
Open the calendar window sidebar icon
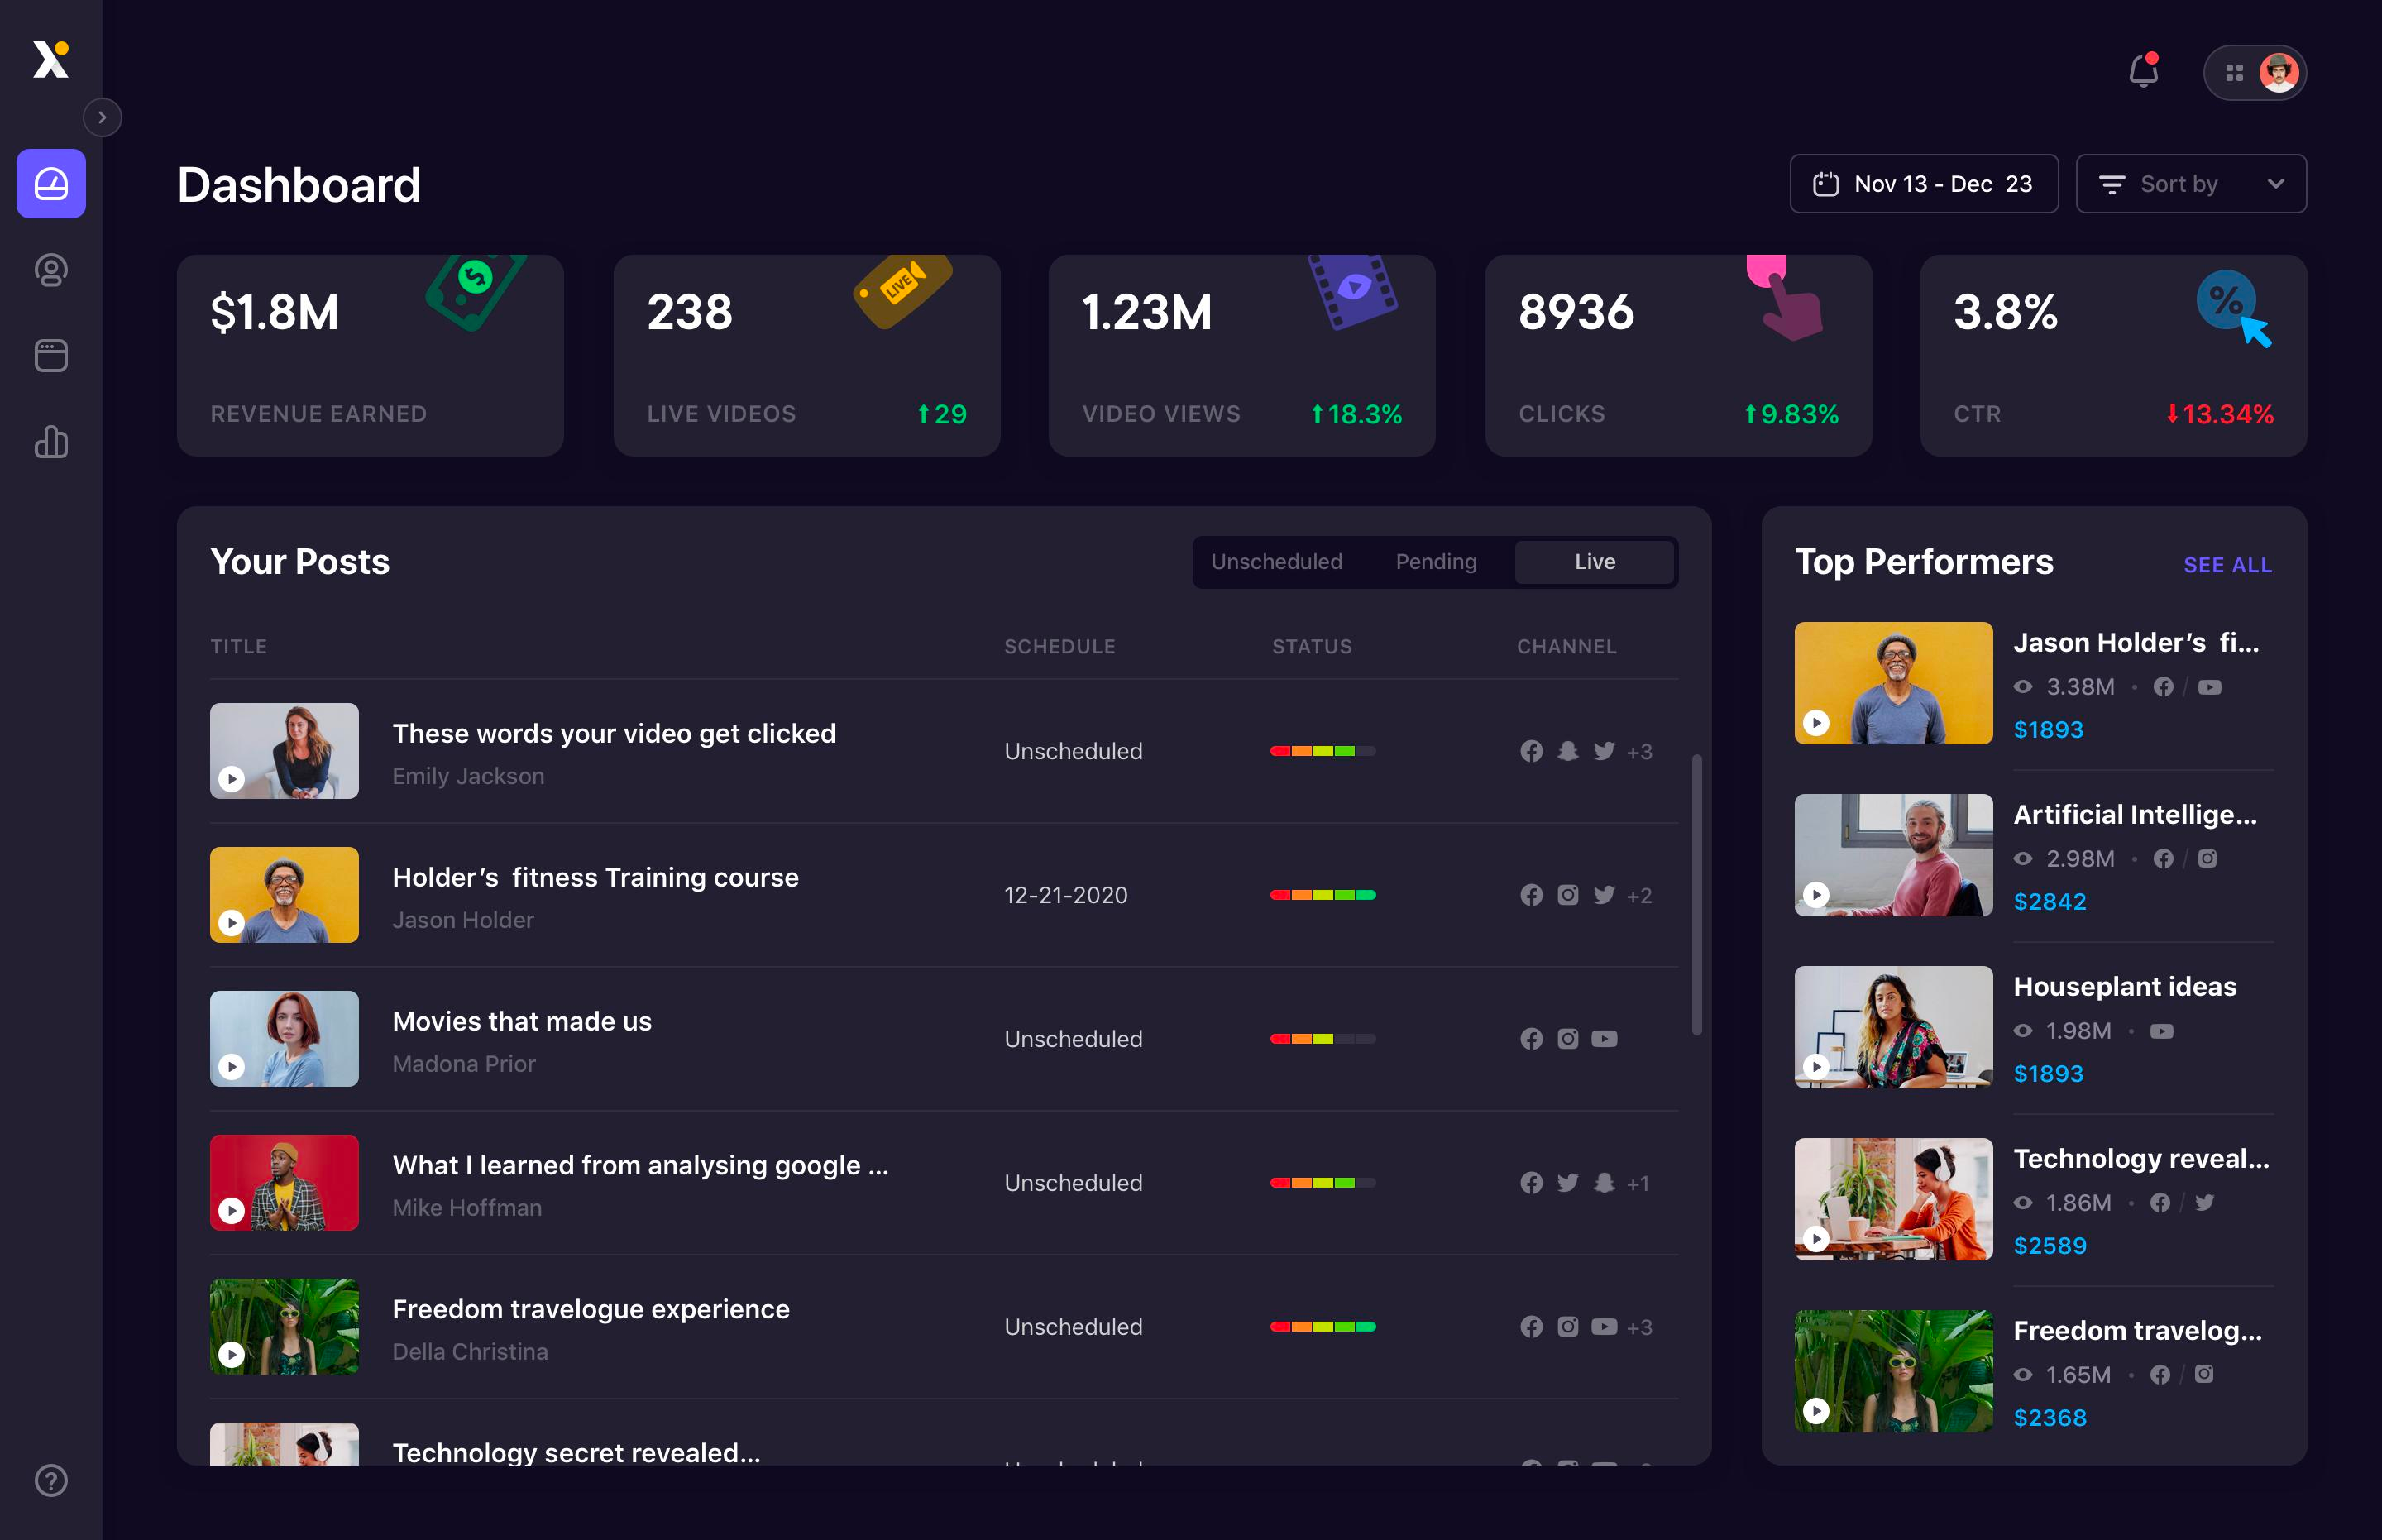(x=51, y=356)
